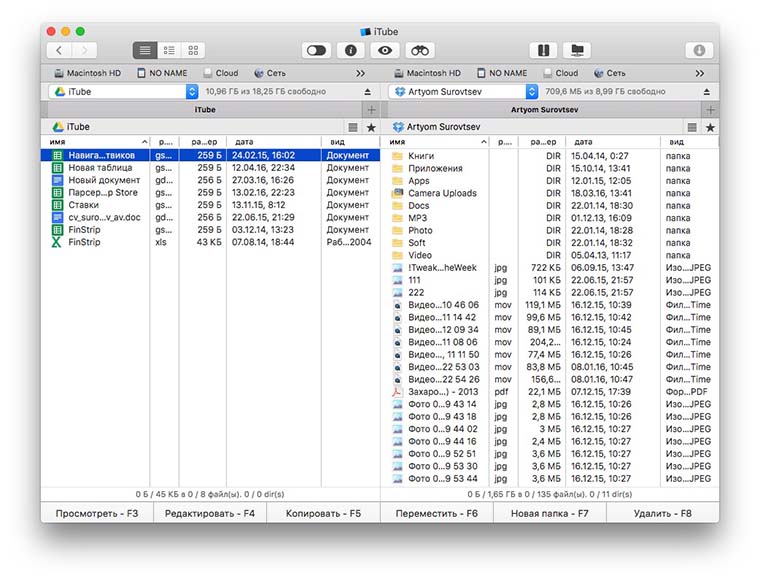760x581 pixels.
Task: Select Macintosh HD in left drive bar
Action: coord(87,73)
